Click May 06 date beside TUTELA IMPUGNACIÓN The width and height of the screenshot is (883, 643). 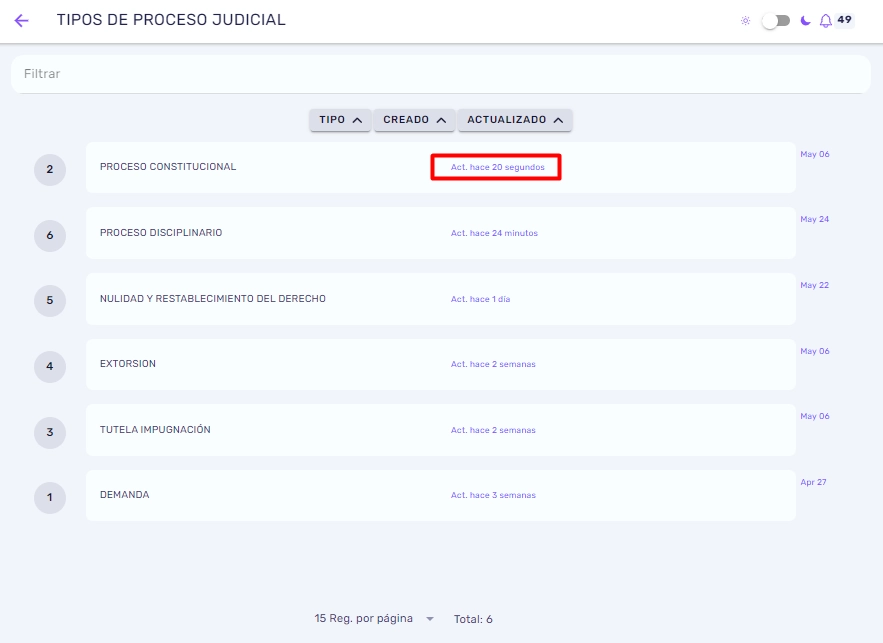click(x=815, y=416)
